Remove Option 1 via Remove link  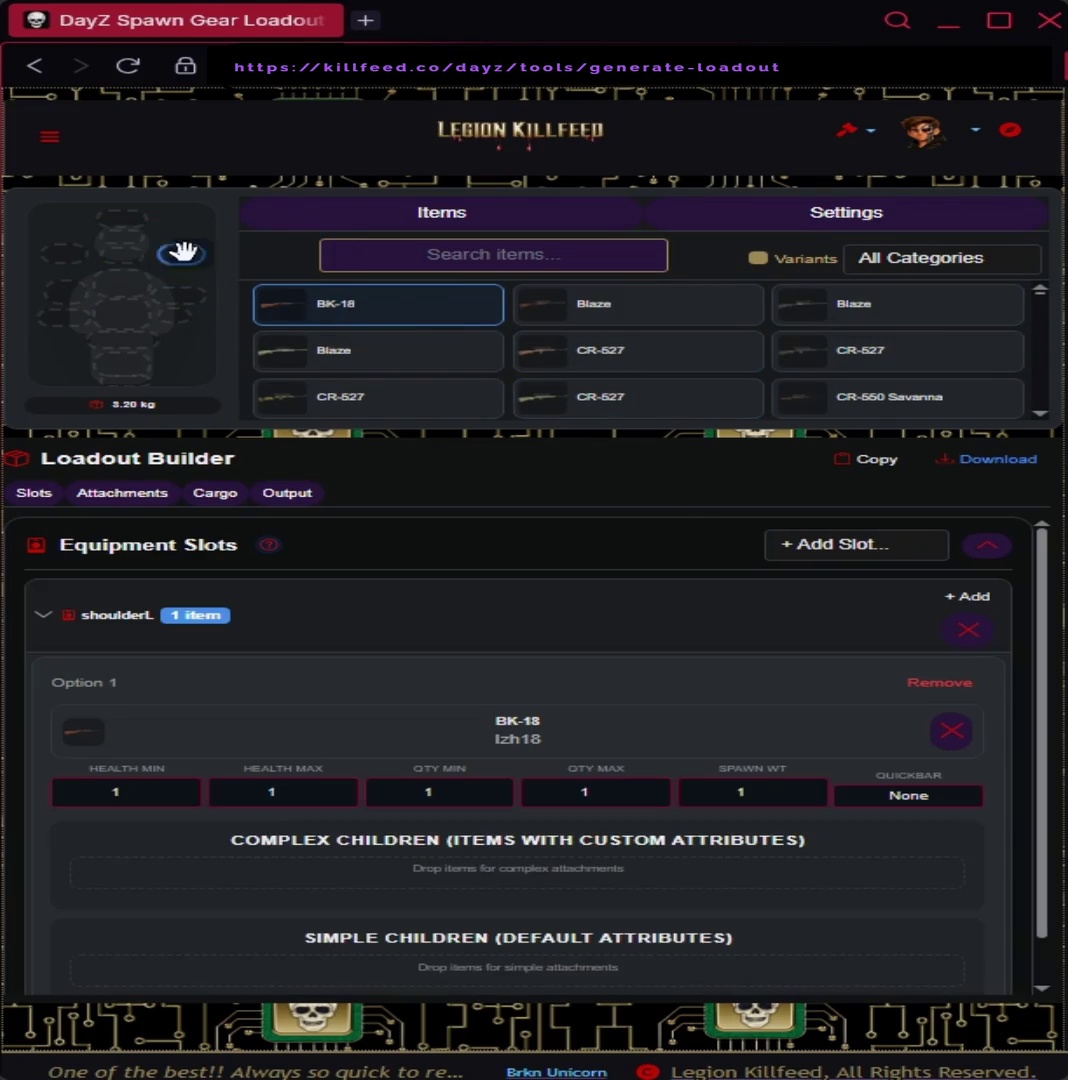(939, 683)
